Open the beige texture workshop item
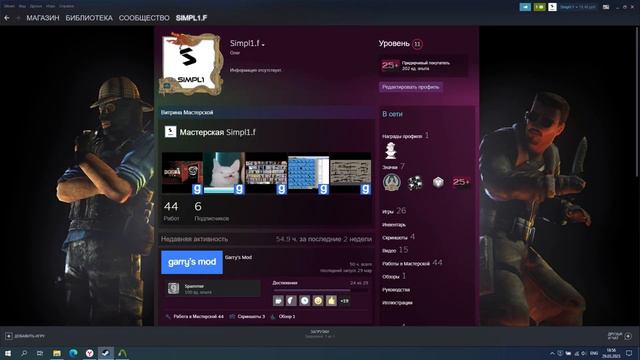This screenshot has width=640, height=360. [351, 173]
